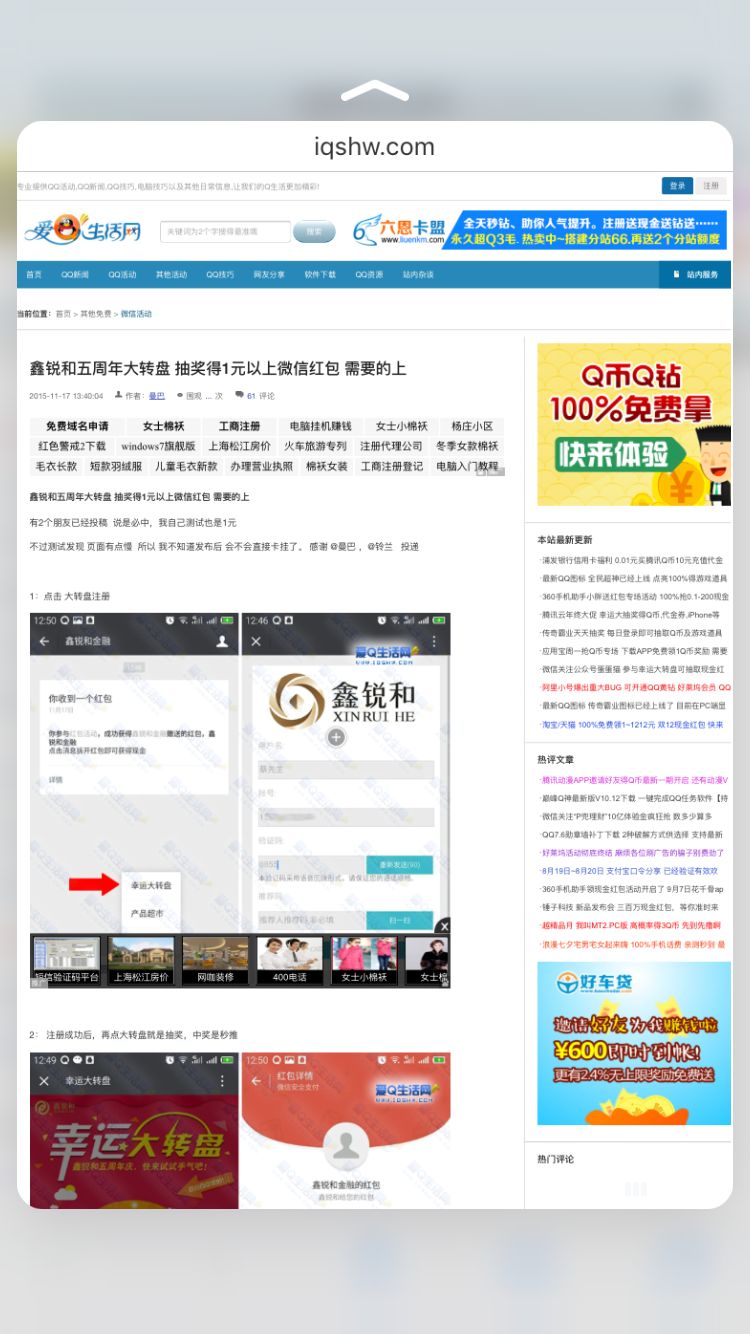The width and height of the screenshot is (750, 1334).
Task: Click the 爱Q生活网 site logo
Action: [82, 230]
